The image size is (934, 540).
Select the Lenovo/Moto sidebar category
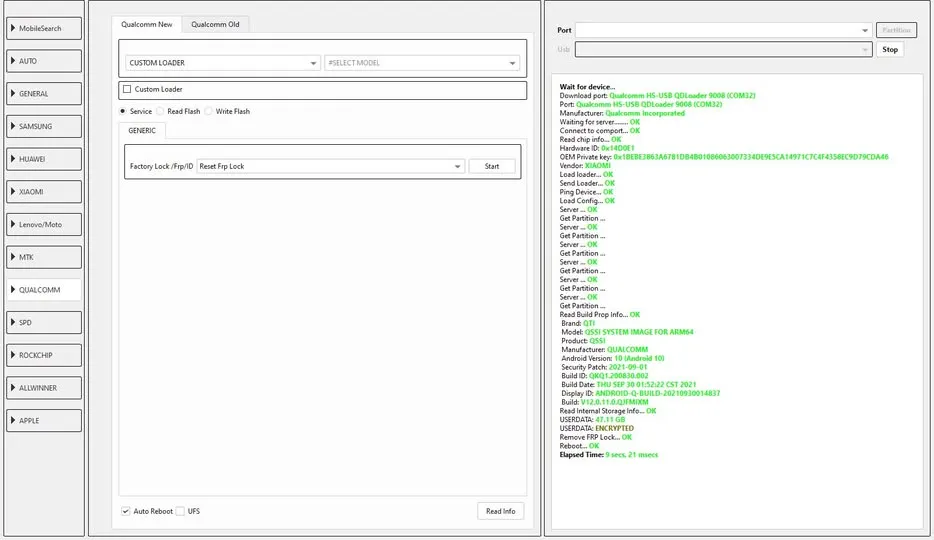pos(44,225)
